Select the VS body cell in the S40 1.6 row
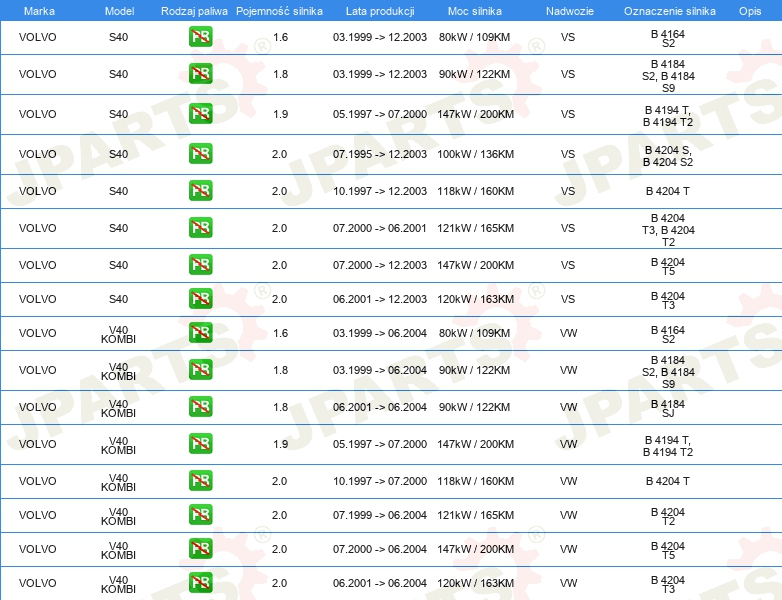Image resolution: width=782 pixels, height=600 pixels. pos(568,37)
